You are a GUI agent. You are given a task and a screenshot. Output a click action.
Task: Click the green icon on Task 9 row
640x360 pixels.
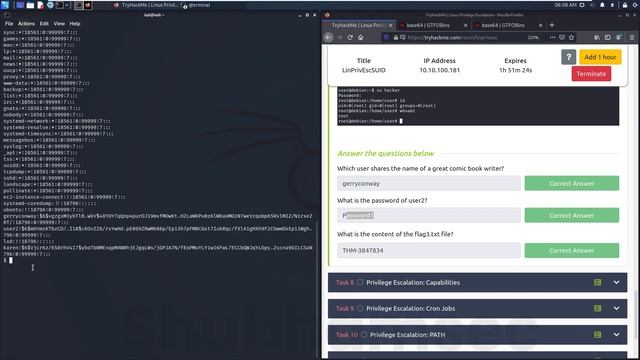[x=598, y=309]
